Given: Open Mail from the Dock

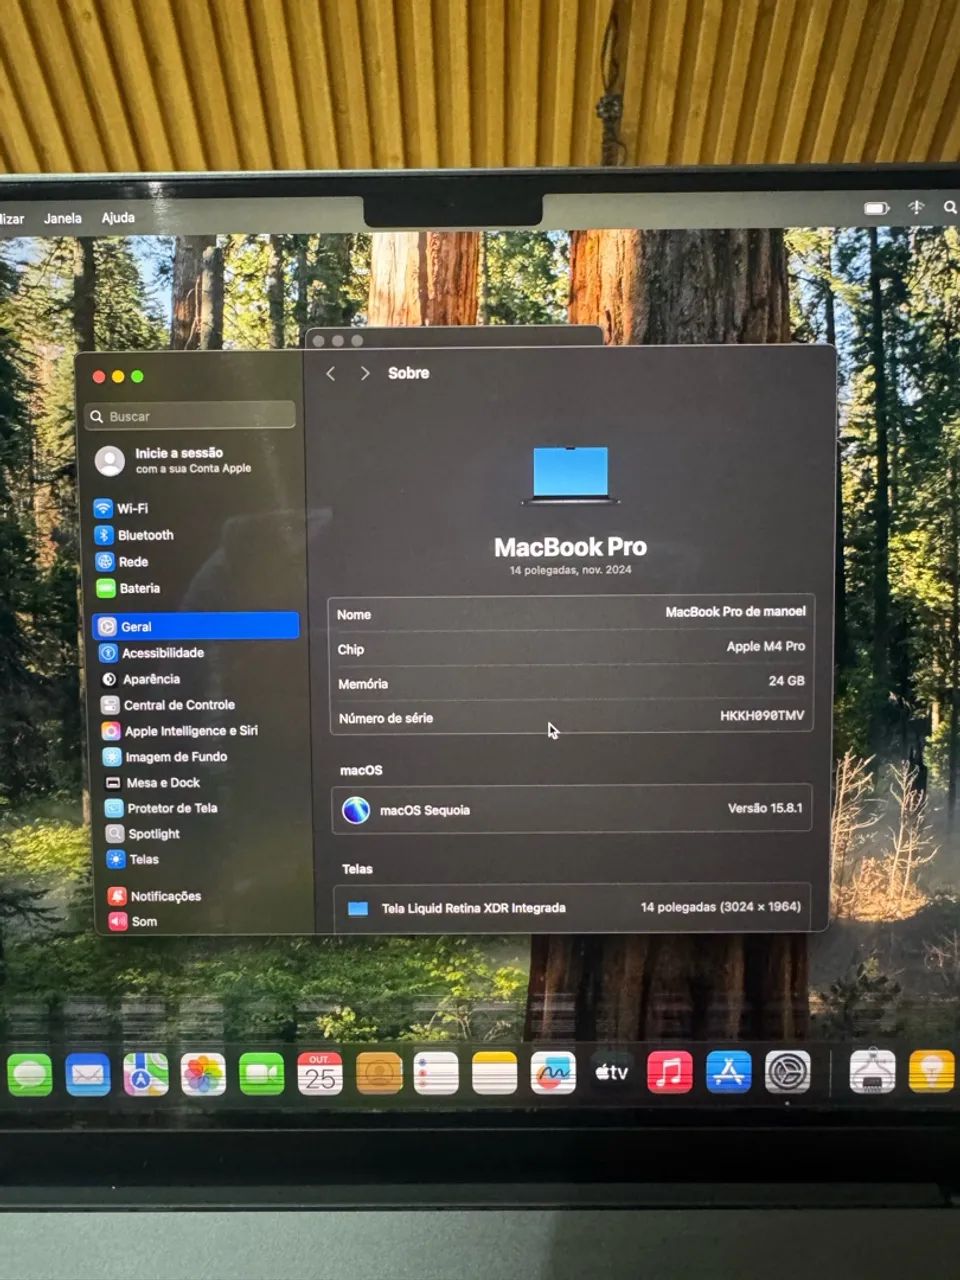Looking at the screenshot, I should coord(88,1074).
